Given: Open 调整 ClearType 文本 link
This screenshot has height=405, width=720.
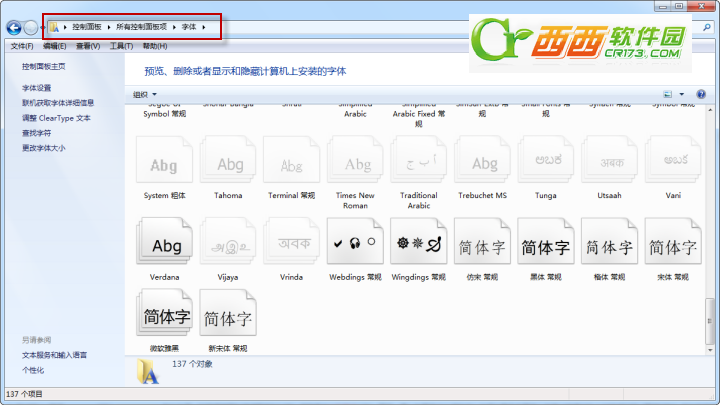Looking at the screenshot, I should (x=56, y=118).
